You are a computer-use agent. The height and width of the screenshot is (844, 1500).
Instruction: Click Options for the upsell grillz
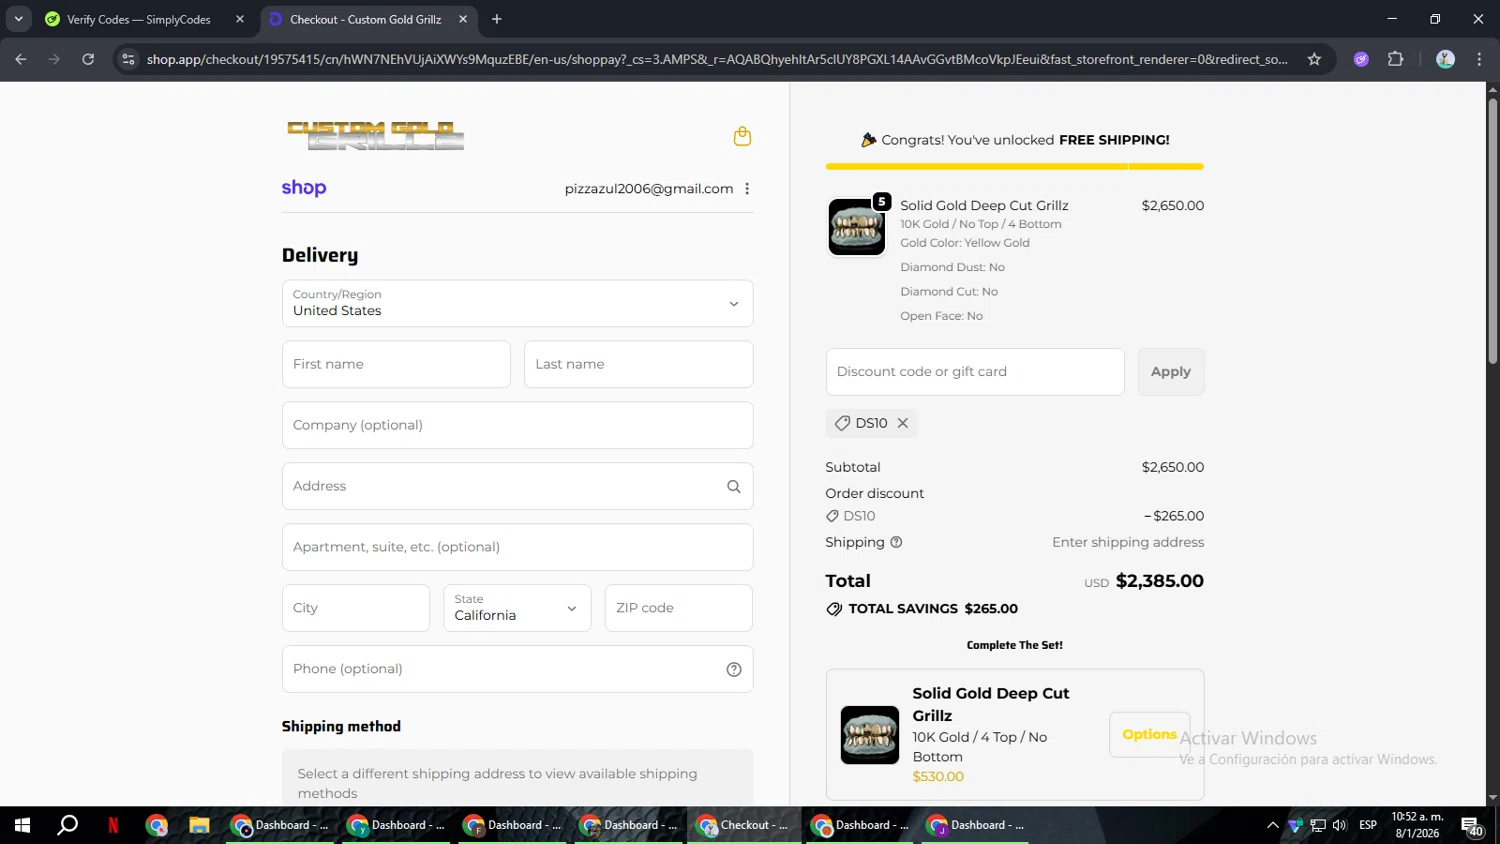point(1149,735)
